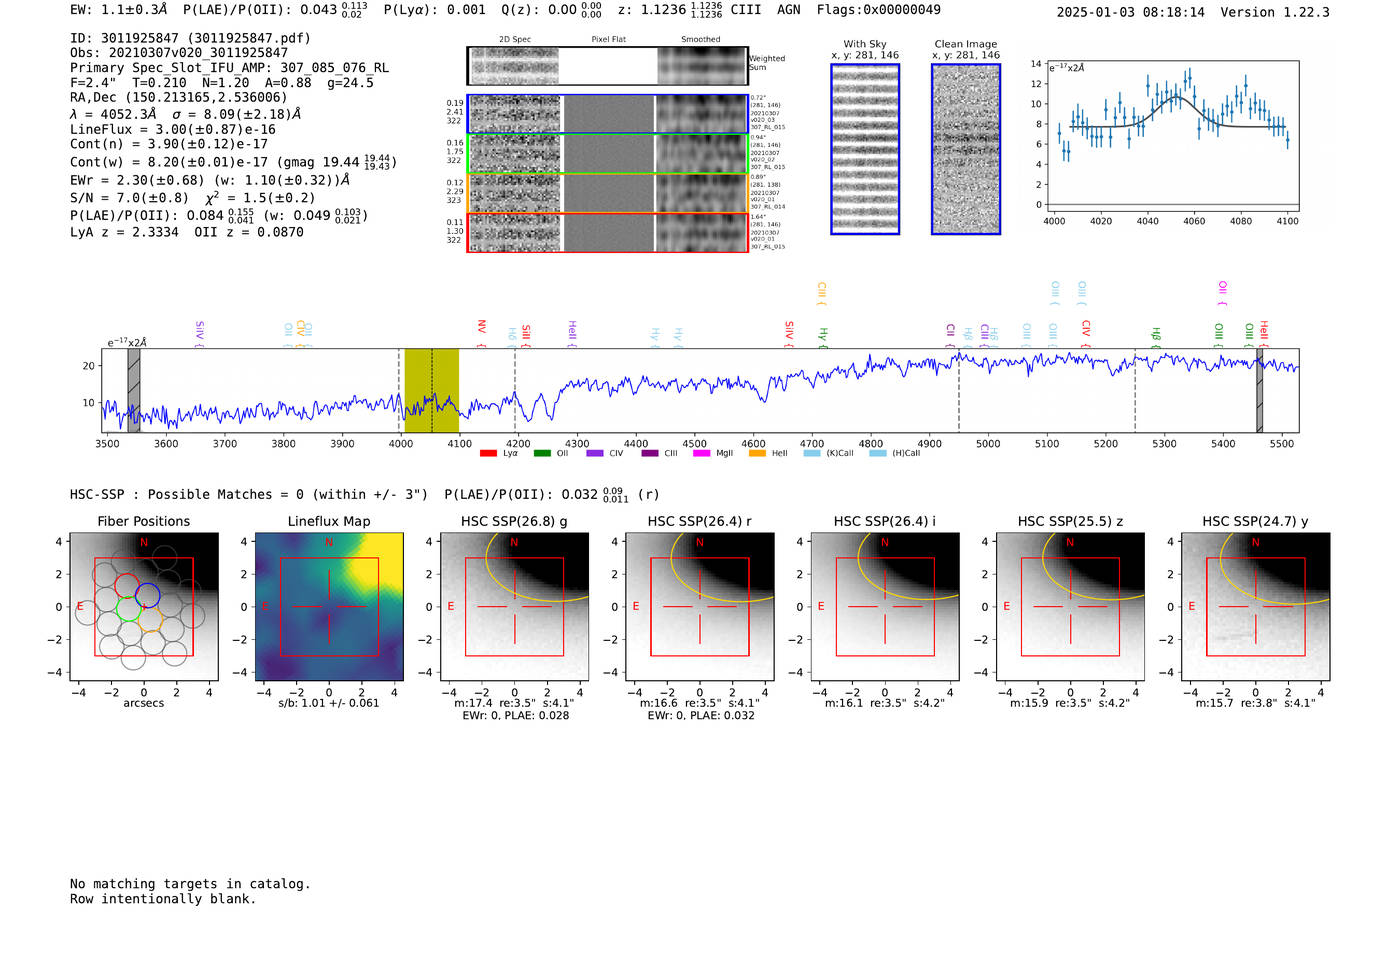Screen dimensions: 1400x953
Task: Open the Clean Image cutout
Action: [966, 149]
